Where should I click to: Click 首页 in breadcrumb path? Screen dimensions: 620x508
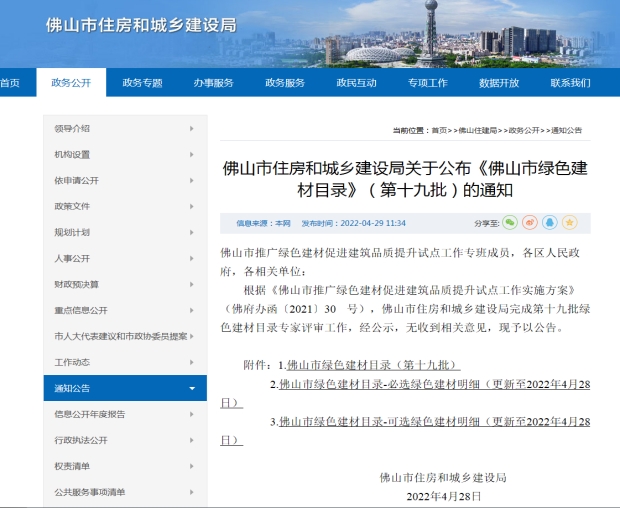439,130
